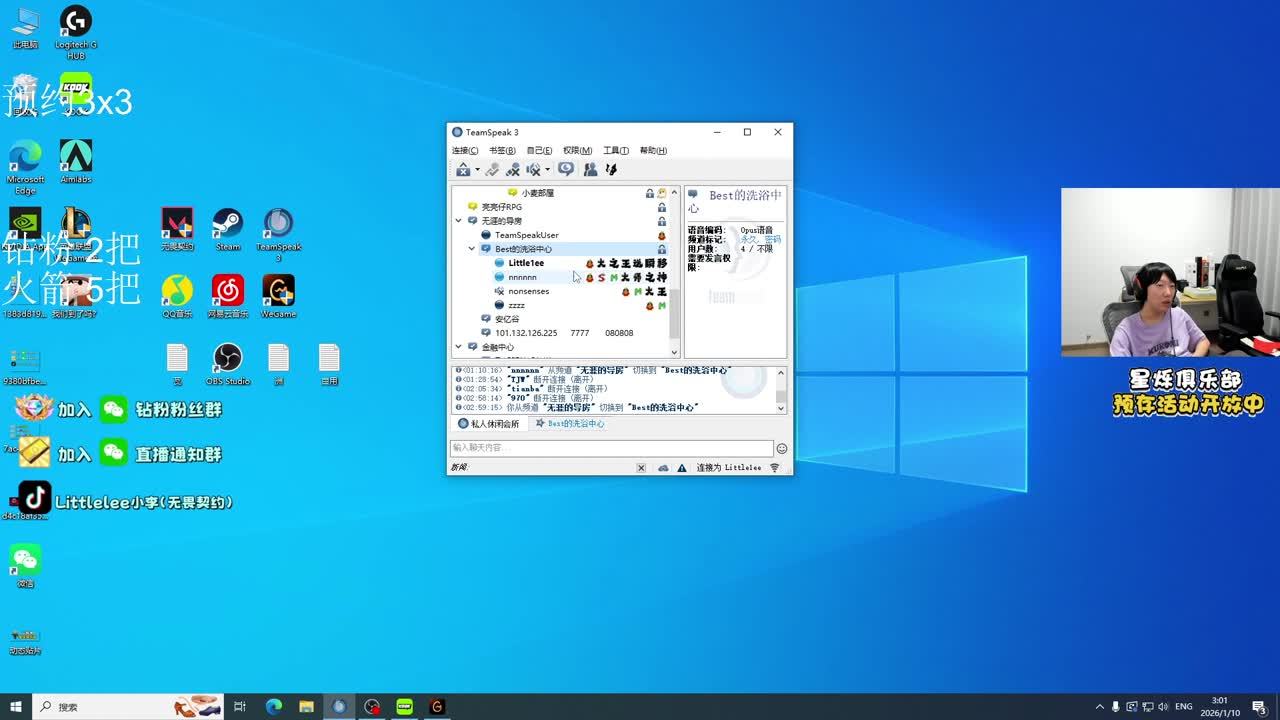Viewport: 1280px width, 720px height.
Task: Collapse the Best的洗浴中心 channel
Action: point(472,249)
